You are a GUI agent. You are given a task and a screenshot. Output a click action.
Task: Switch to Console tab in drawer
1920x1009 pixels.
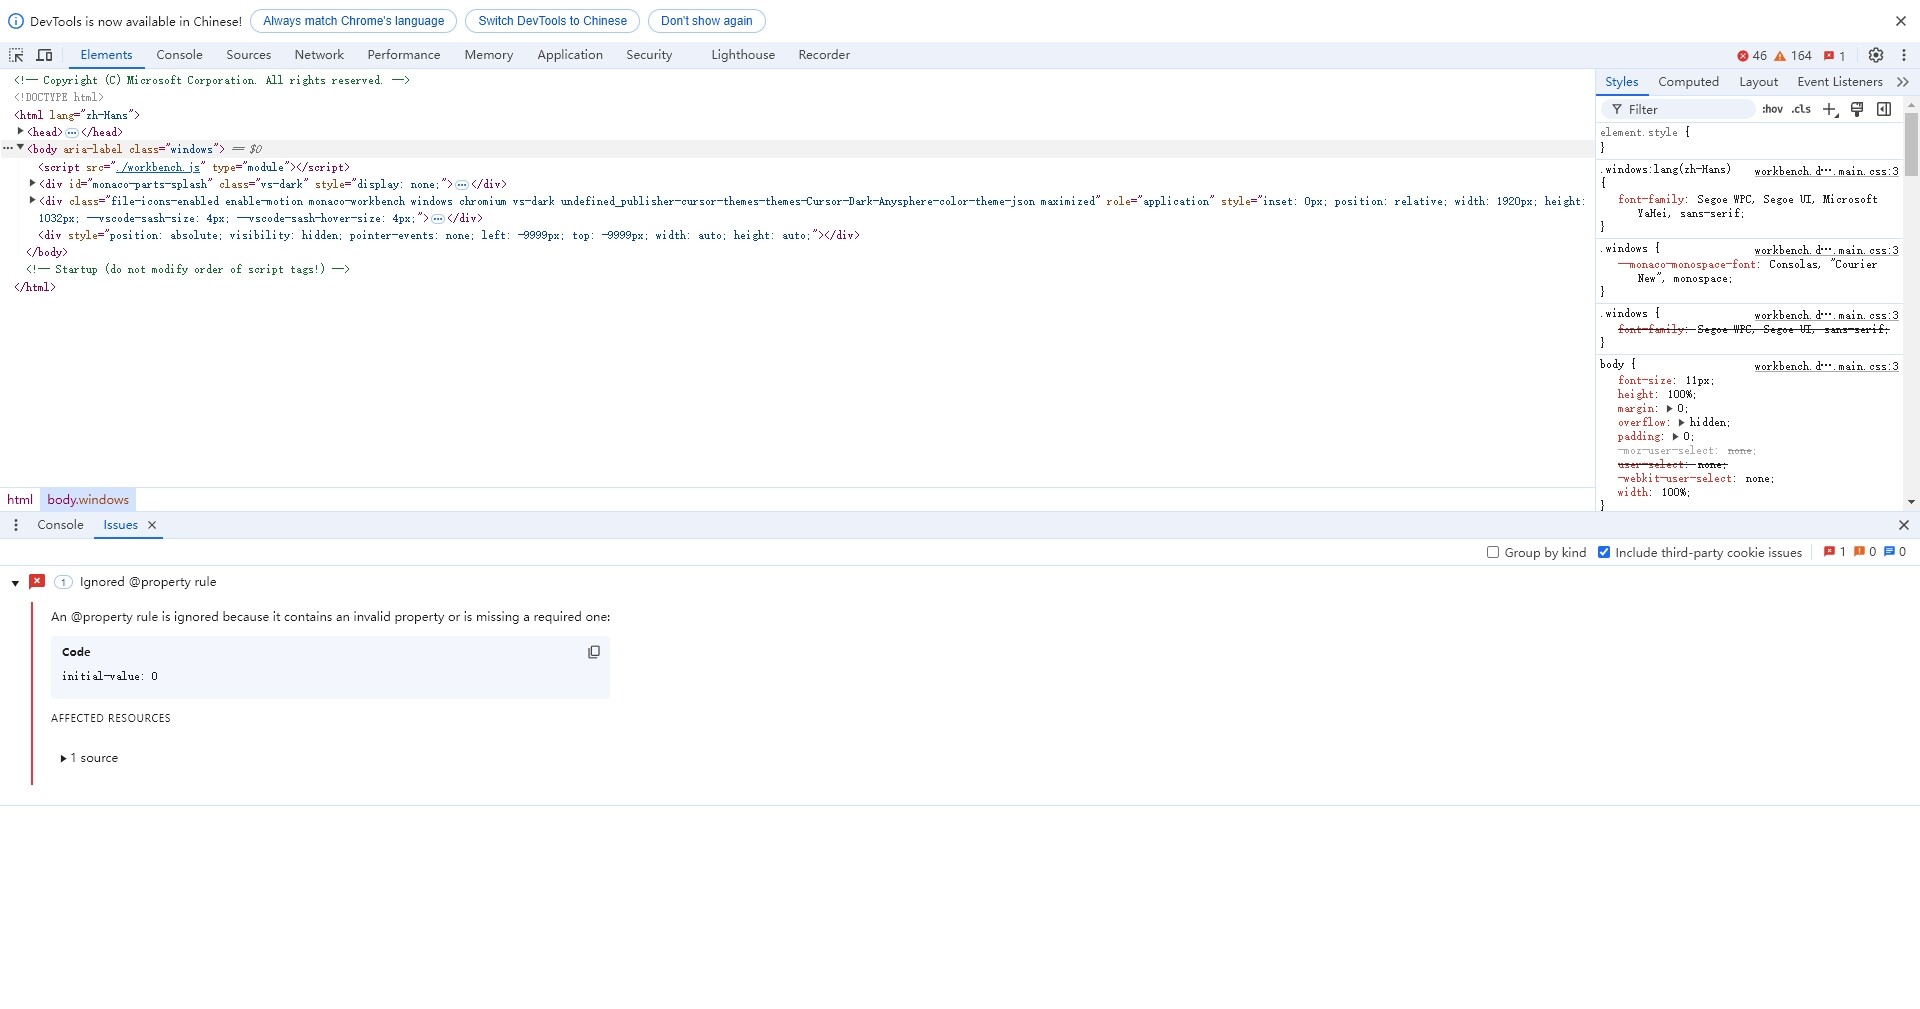coord(60,525)
